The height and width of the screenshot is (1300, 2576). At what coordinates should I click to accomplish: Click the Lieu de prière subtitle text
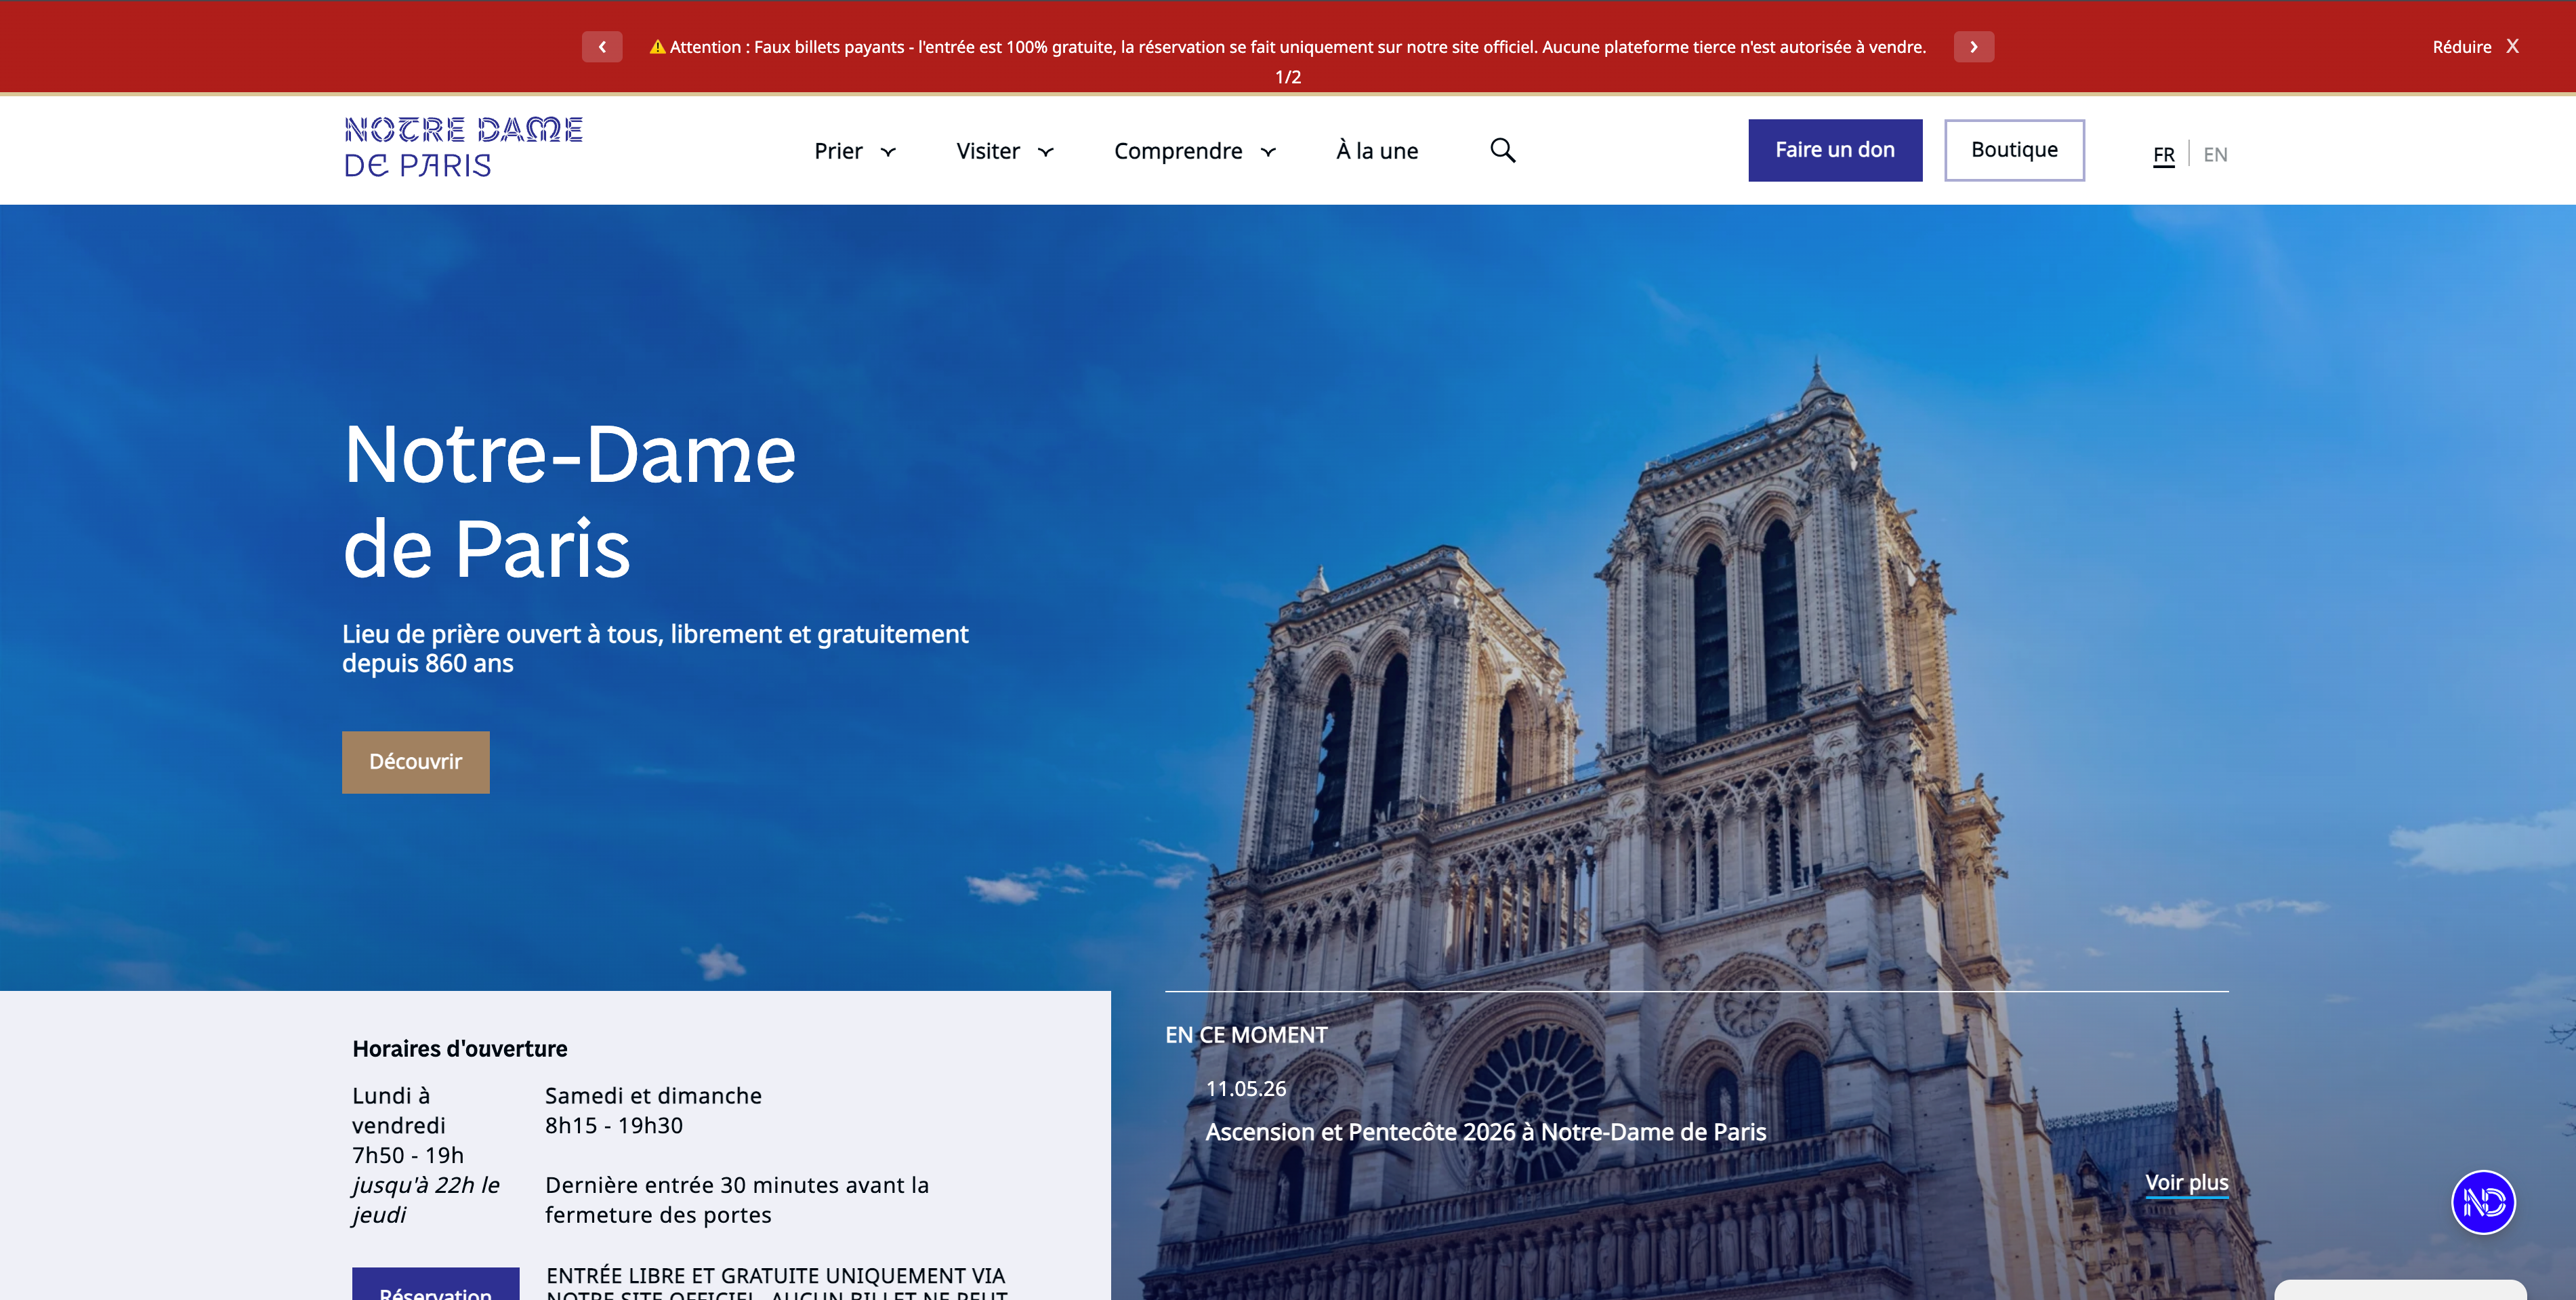pos(655,649)
